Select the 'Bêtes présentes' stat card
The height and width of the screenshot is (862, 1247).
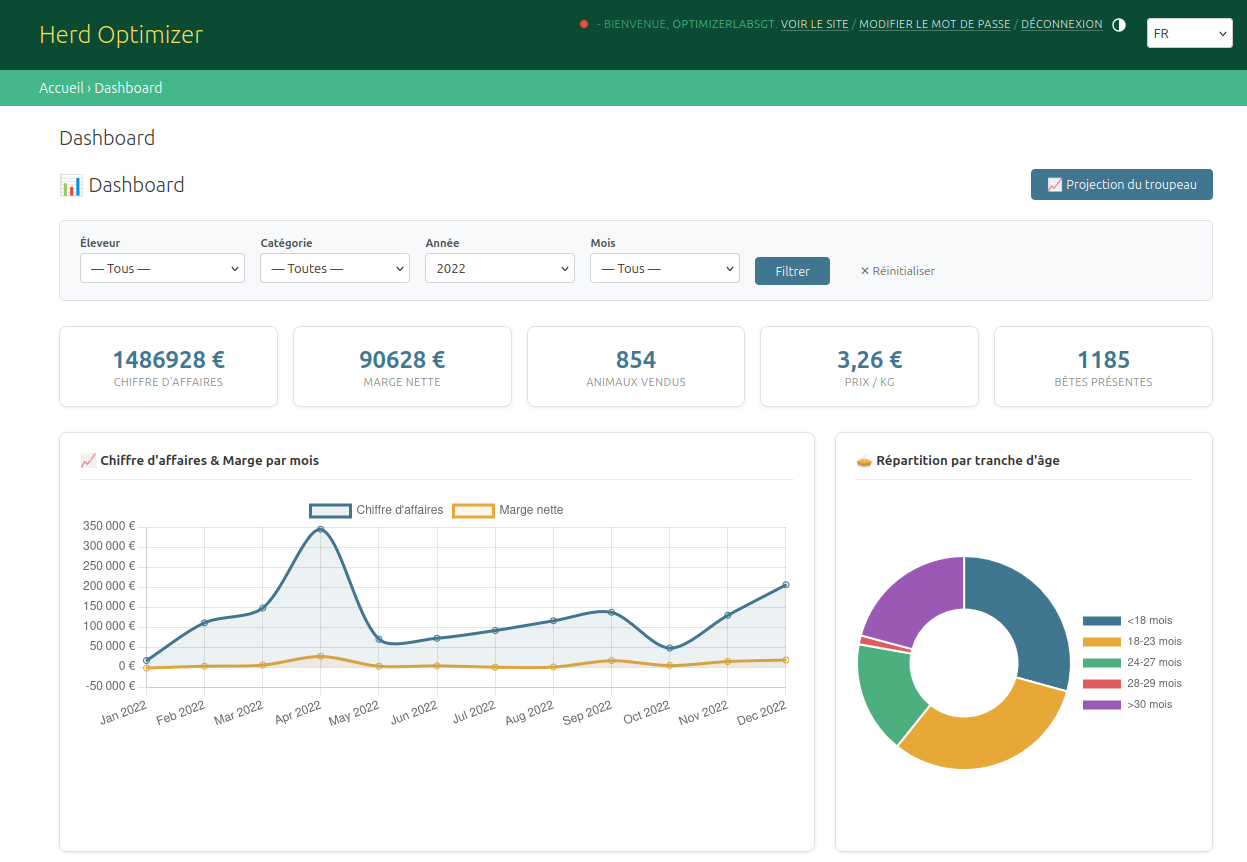1103,366
